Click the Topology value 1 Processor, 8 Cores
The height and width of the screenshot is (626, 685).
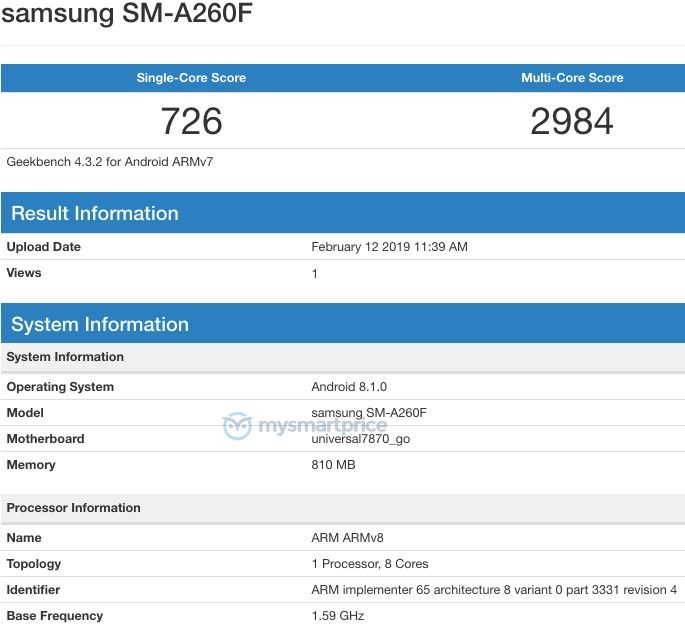coord(370,564)
